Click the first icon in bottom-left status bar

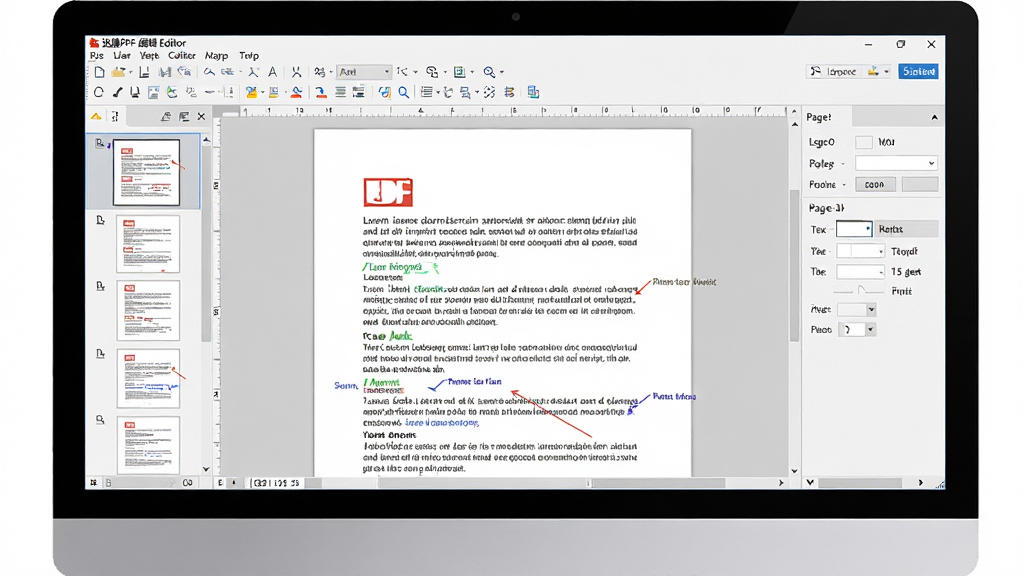tap(93, 483)
